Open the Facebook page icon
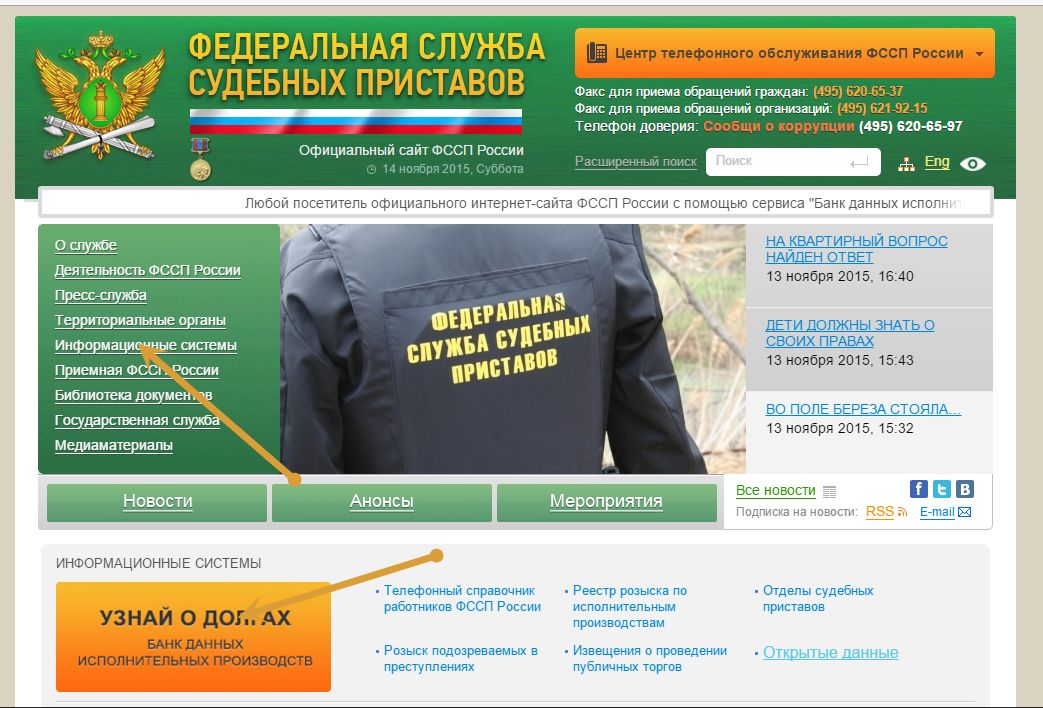 919,489
